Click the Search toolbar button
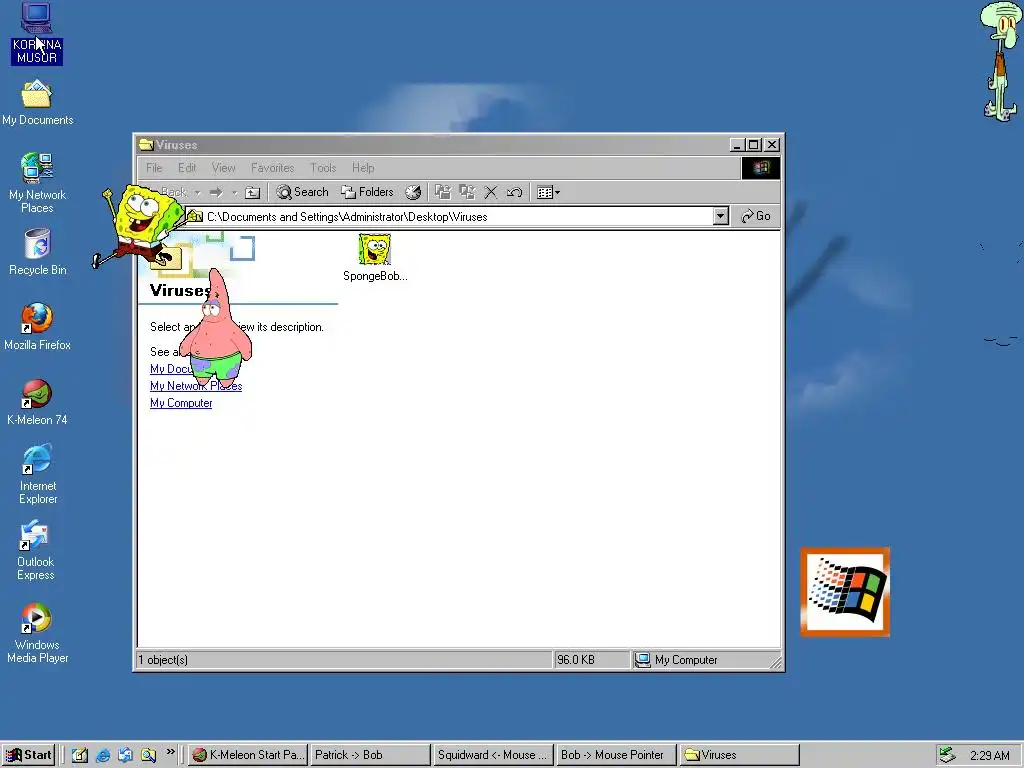This screenshot has width=1024, height=768. tap(302, 192)
